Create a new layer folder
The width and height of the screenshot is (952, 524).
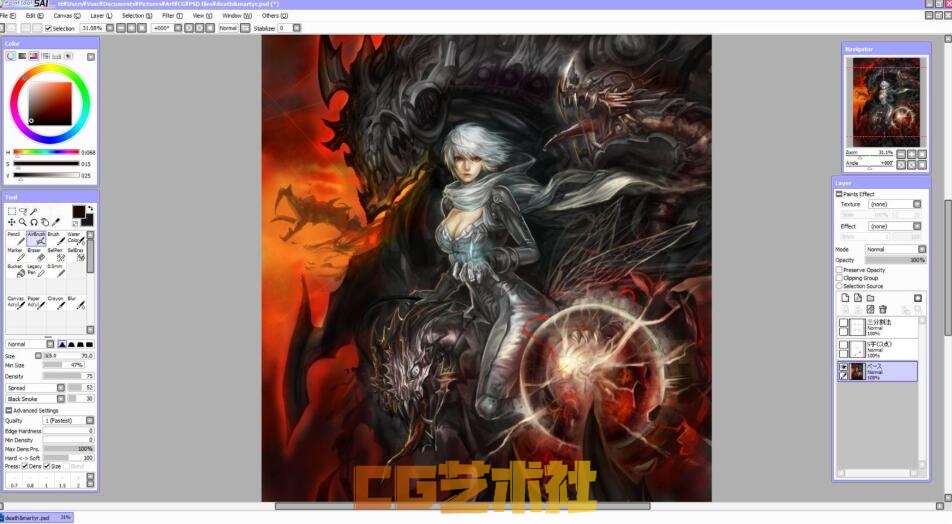(x=870, y=298)
